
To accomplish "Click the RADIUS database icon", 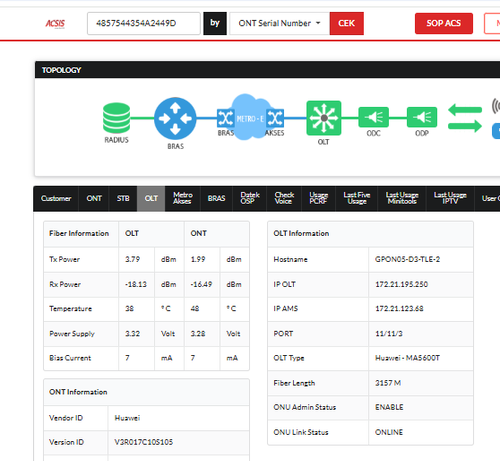I will [x=116, y=118].
